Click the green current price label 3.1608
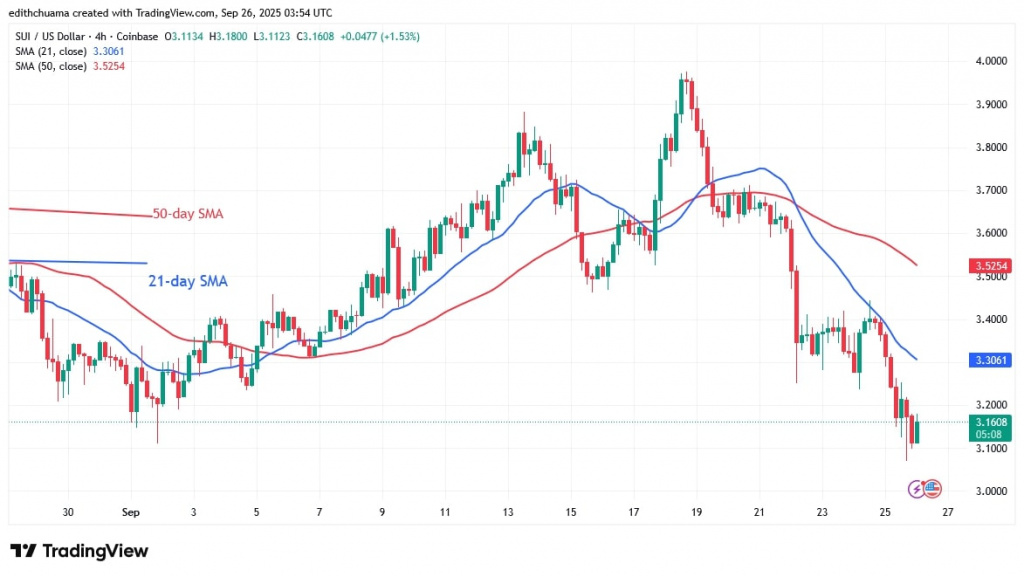The image size is (1024, 577). click(987, 422)
